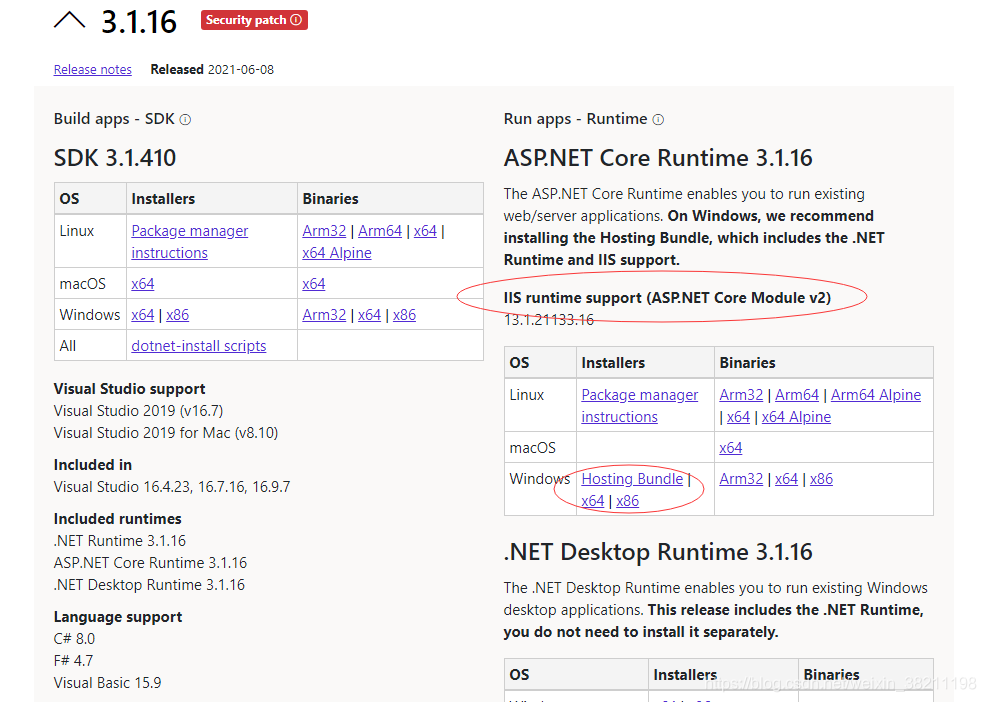
Task: Download ASP.NET Runtime Linux Arm64 binary
Action: coord(797,395)
